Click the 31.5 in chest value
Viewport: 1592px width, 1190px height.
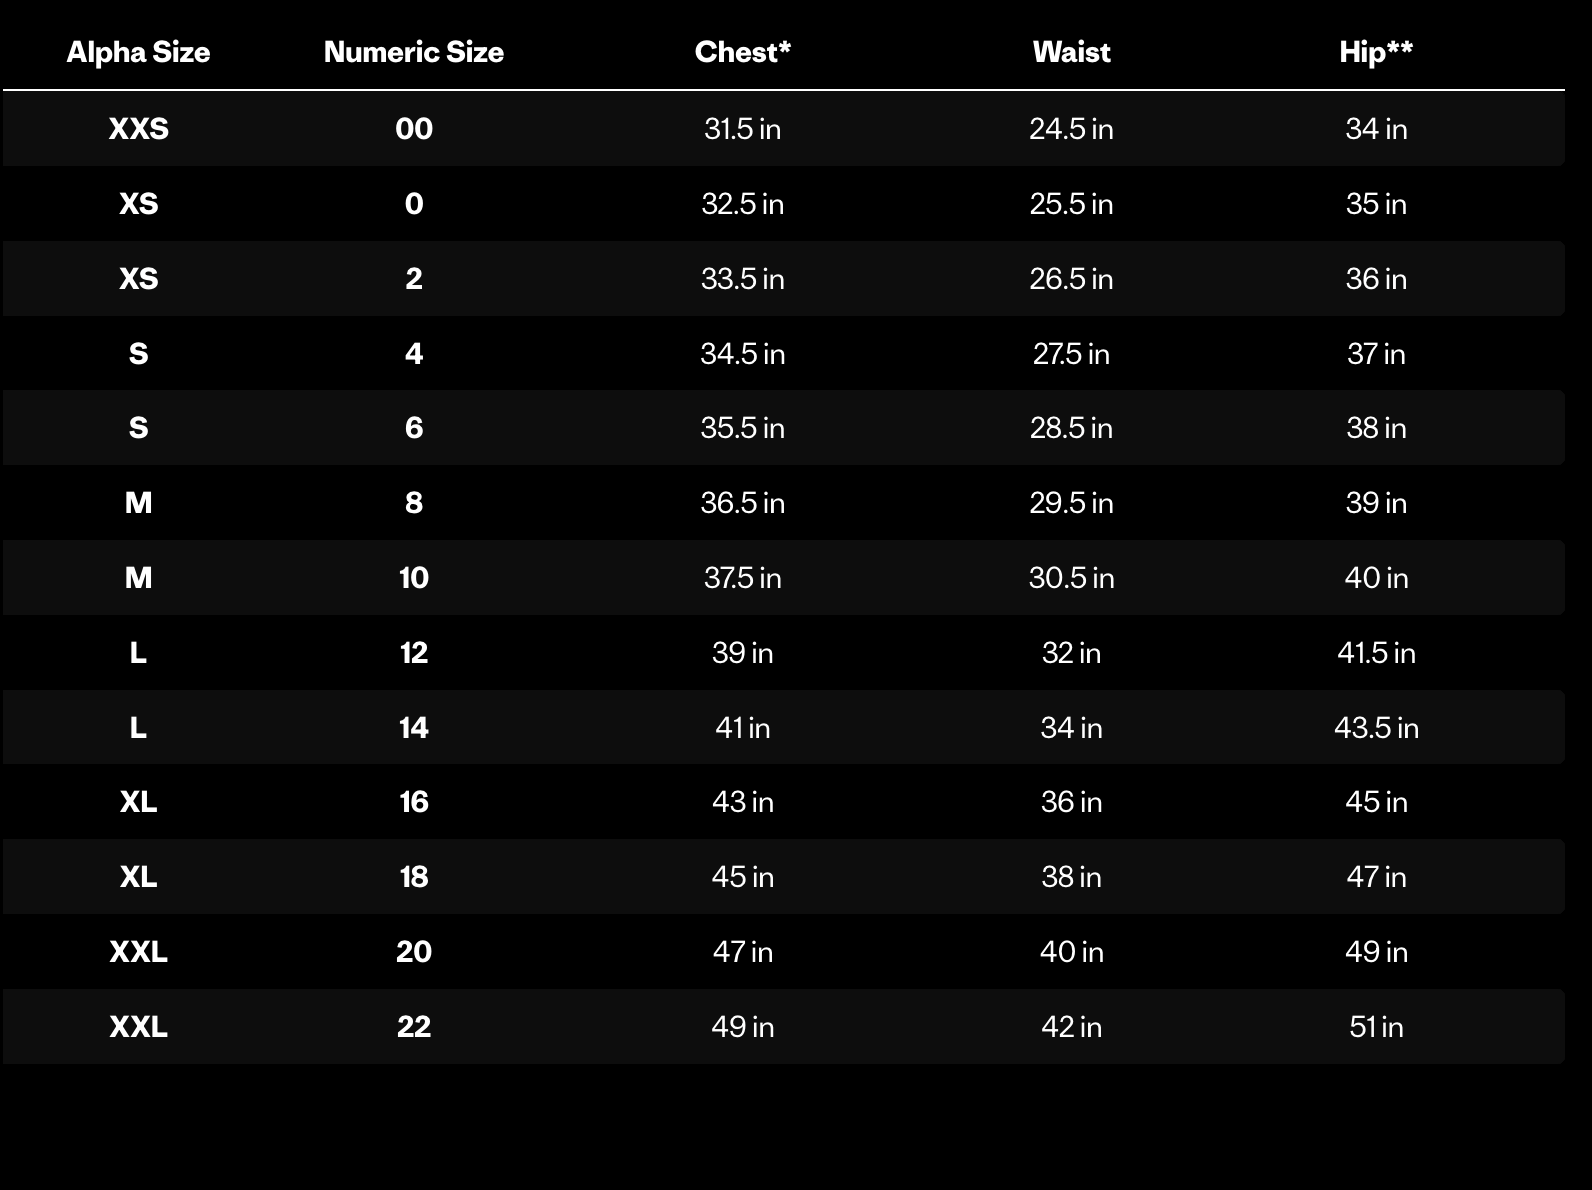742,129
